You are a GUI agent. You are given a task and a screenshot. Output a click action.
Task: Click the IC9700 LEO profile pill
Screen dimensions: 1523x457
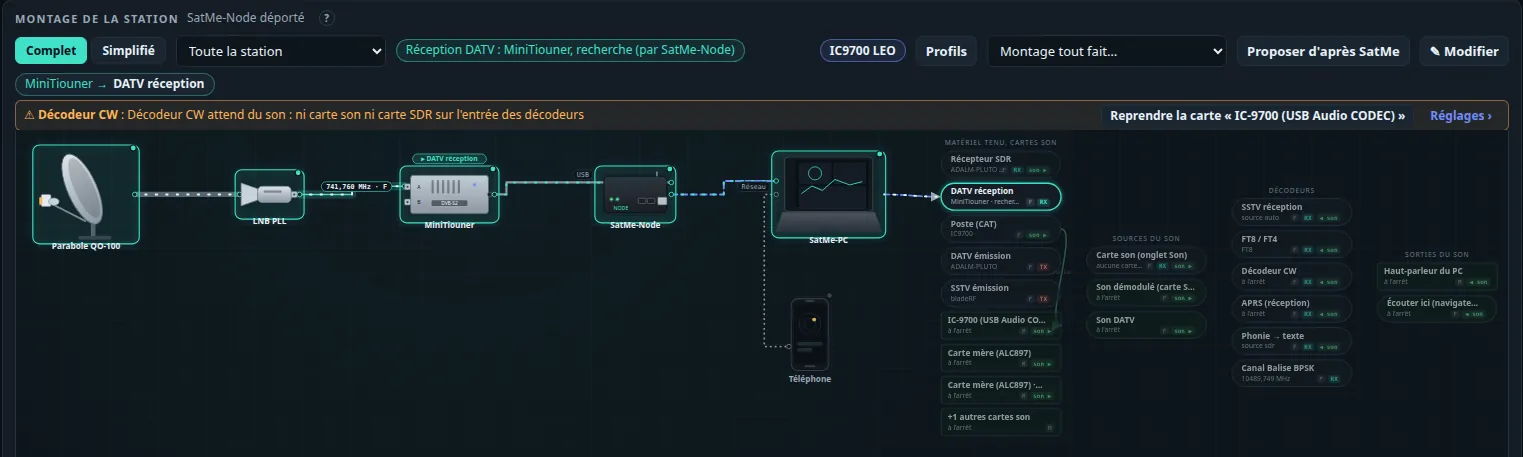(863, 51)
